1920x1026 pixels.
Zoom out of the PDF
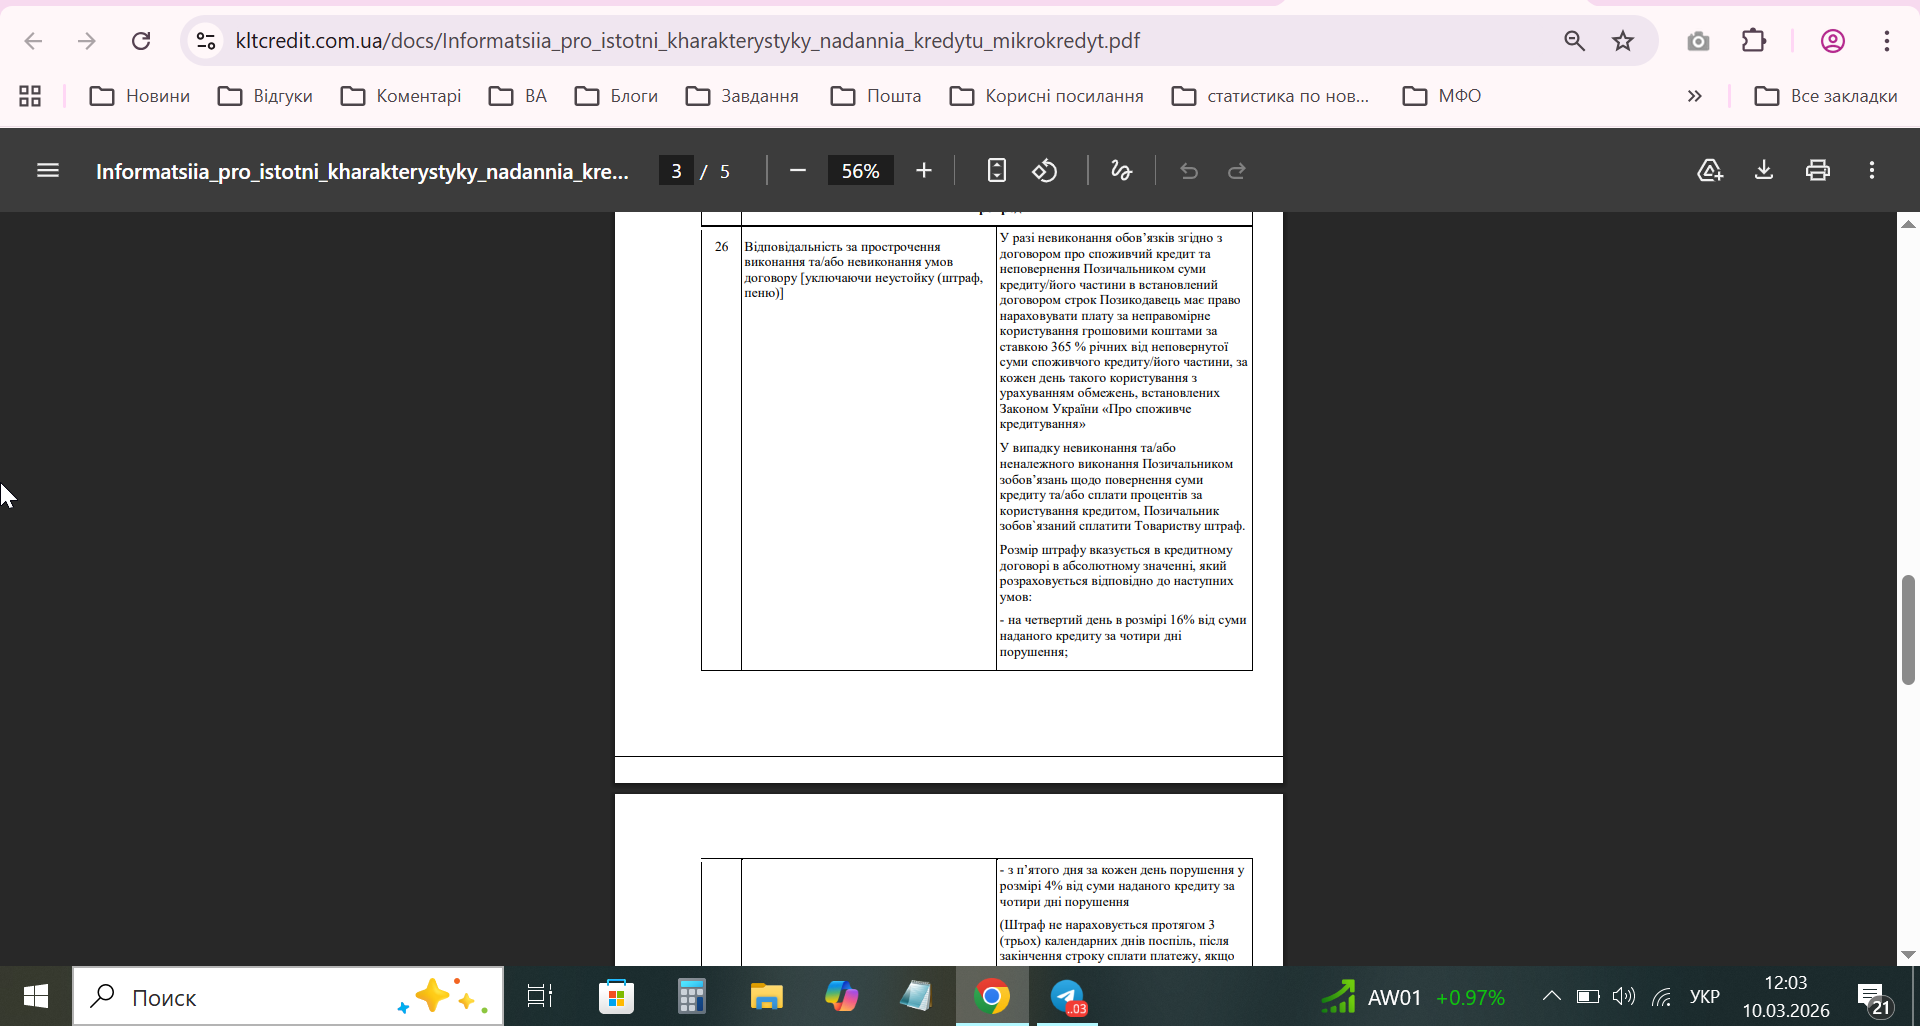(798, 171)
